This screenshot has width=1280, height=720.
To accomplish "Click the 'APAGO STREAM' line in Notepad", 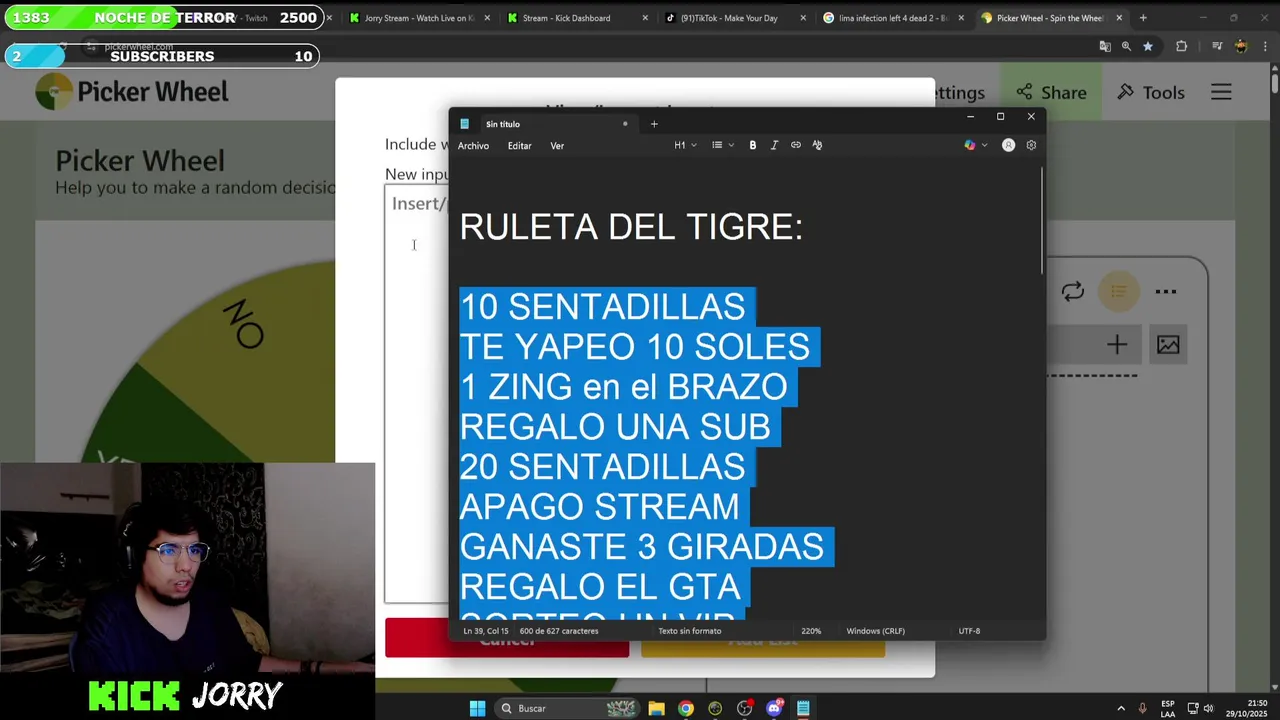I will click(599, 507).
